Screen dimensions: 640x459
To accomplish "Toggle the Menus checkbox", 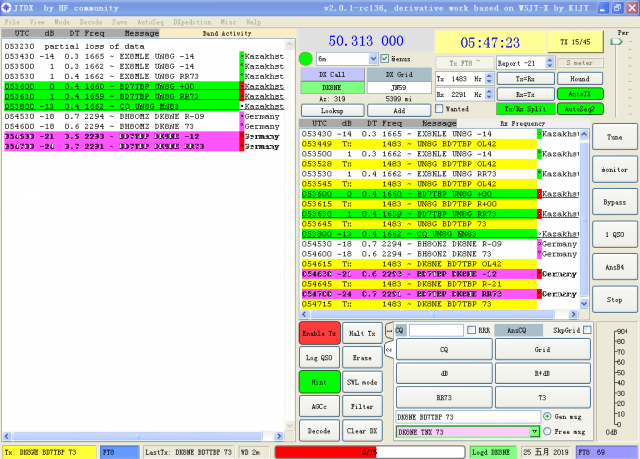I will click(x=384, y=59).
